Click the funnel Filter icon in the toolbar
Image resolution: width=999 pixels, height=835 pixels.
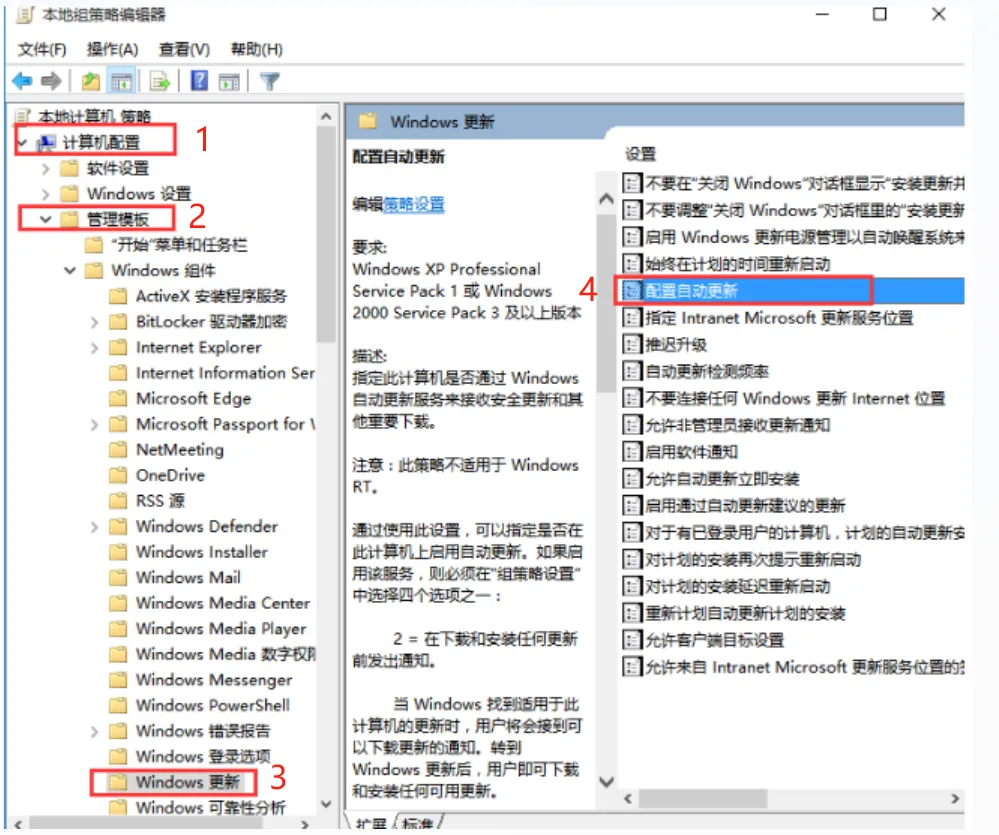268,81
